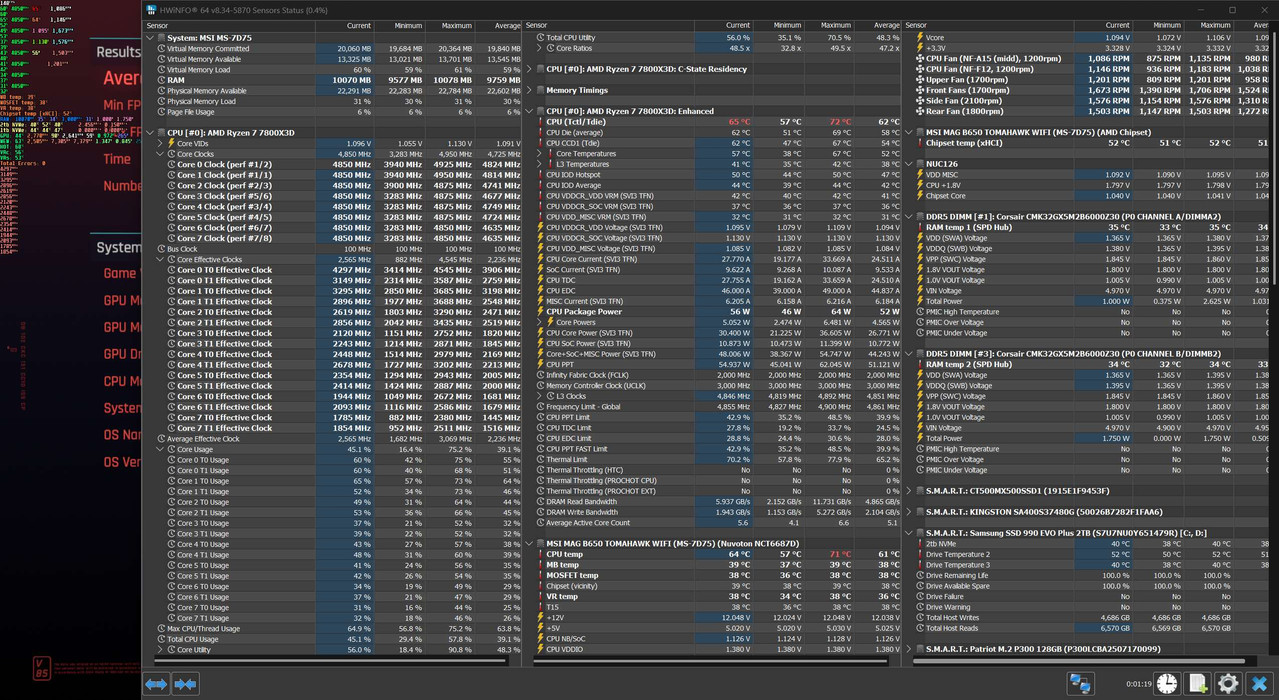Expand the C-State Residency group
This screenshot has height=700, width=1279.
point(529,69)
